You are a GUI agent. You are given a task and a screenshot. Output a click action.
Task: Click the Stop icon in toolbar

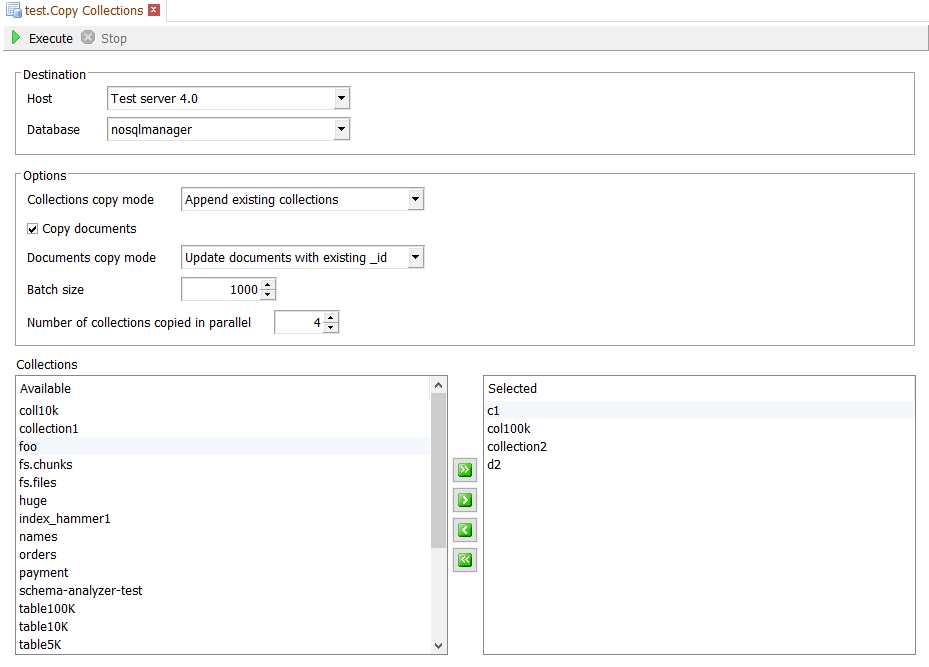88,38
